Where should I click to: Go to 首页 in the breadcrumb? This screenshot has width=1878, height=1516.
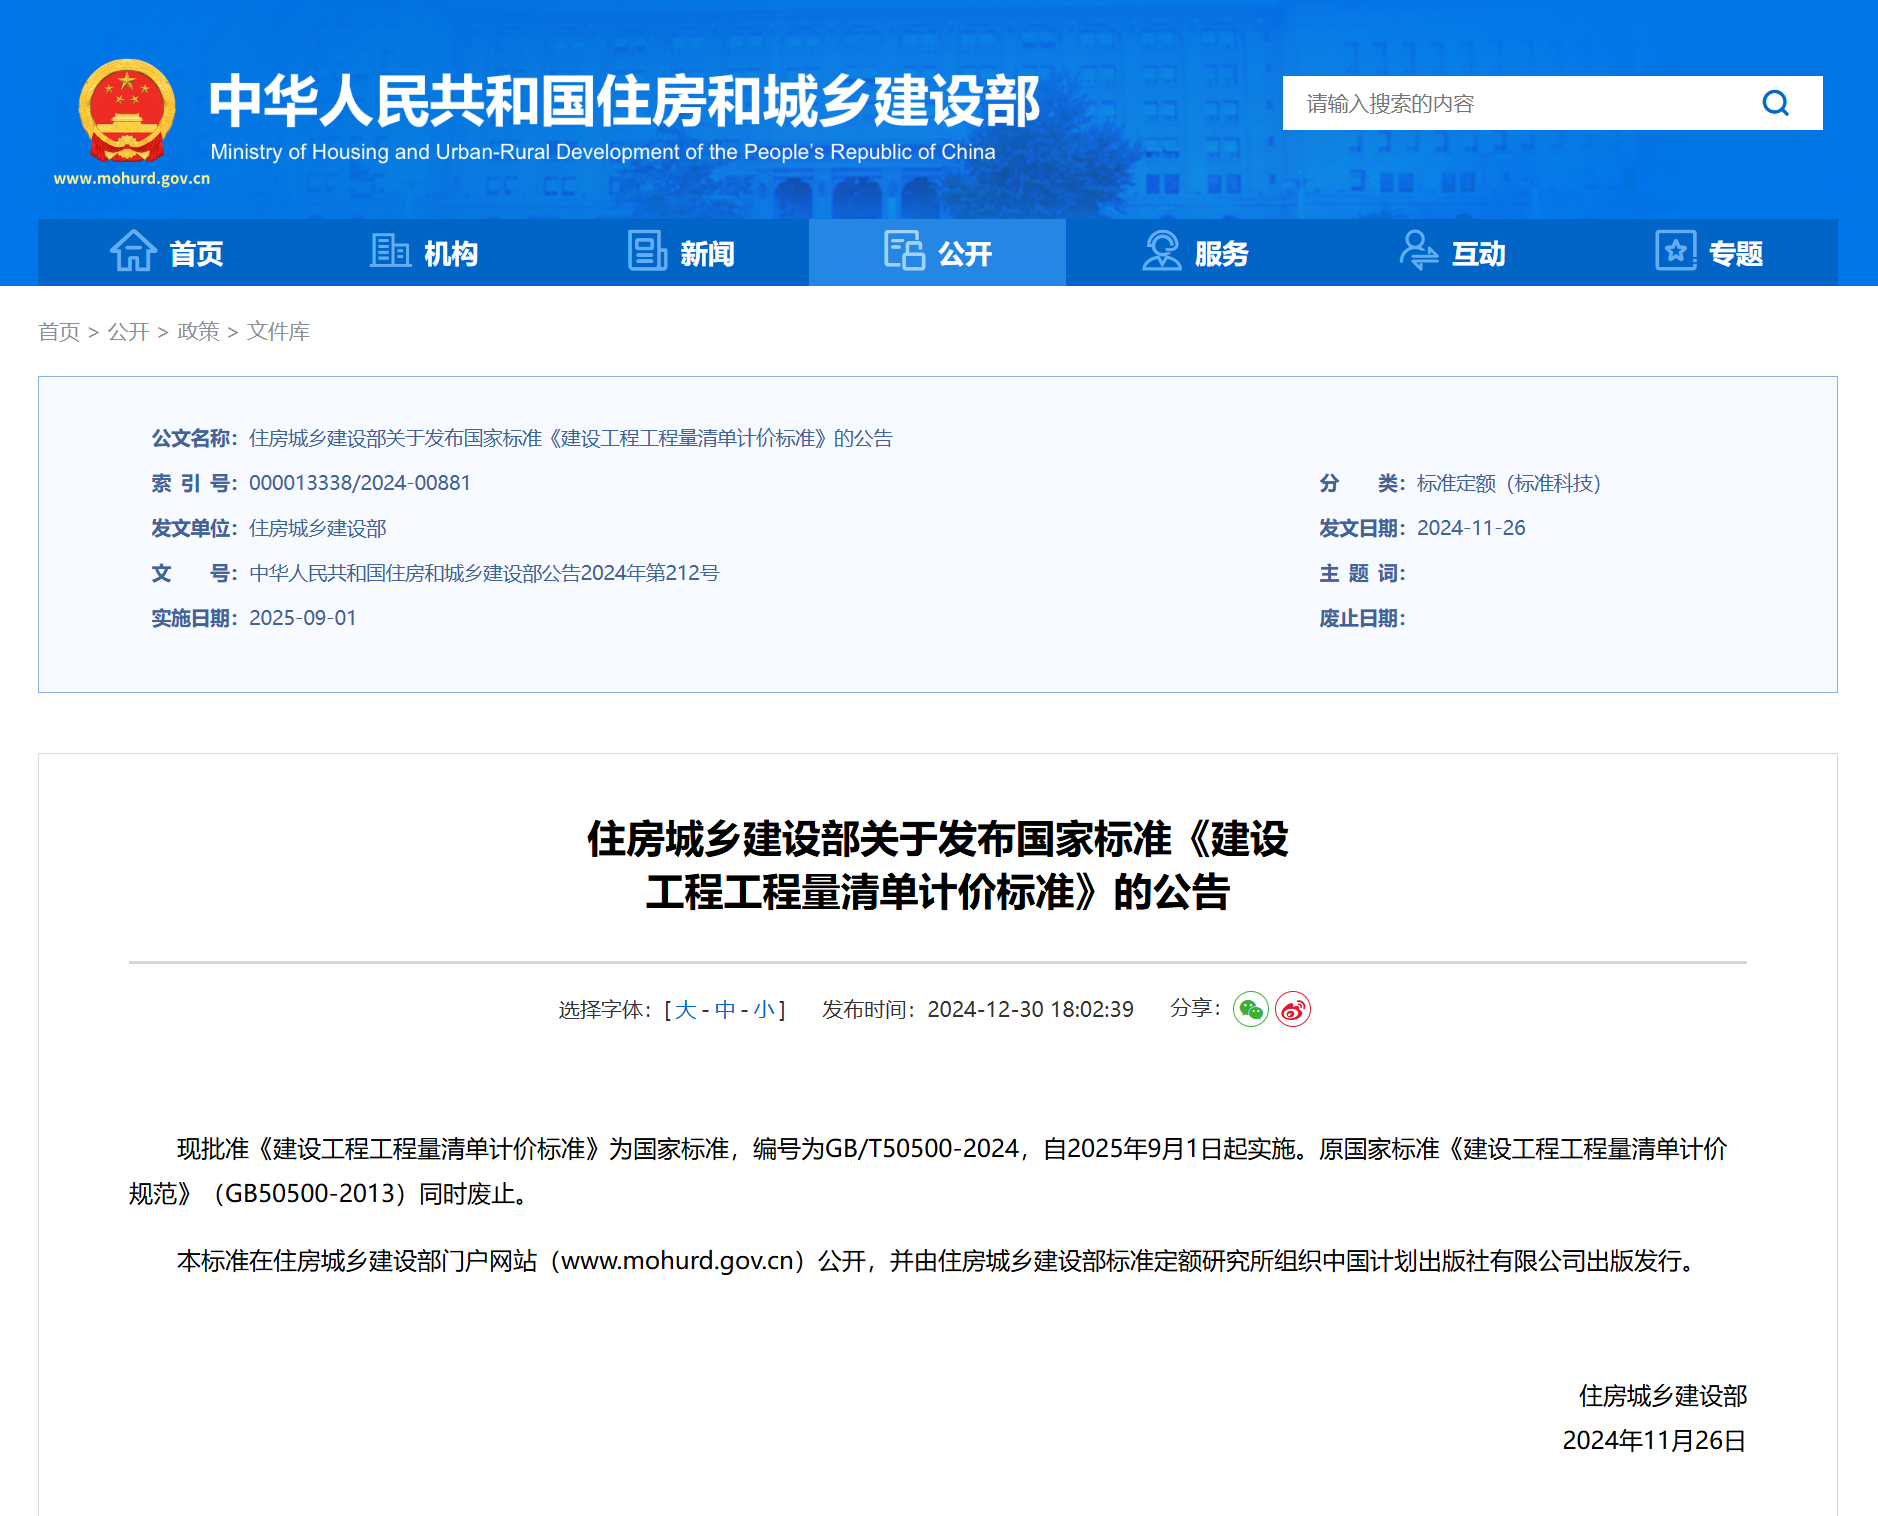(x=59, y=332)
